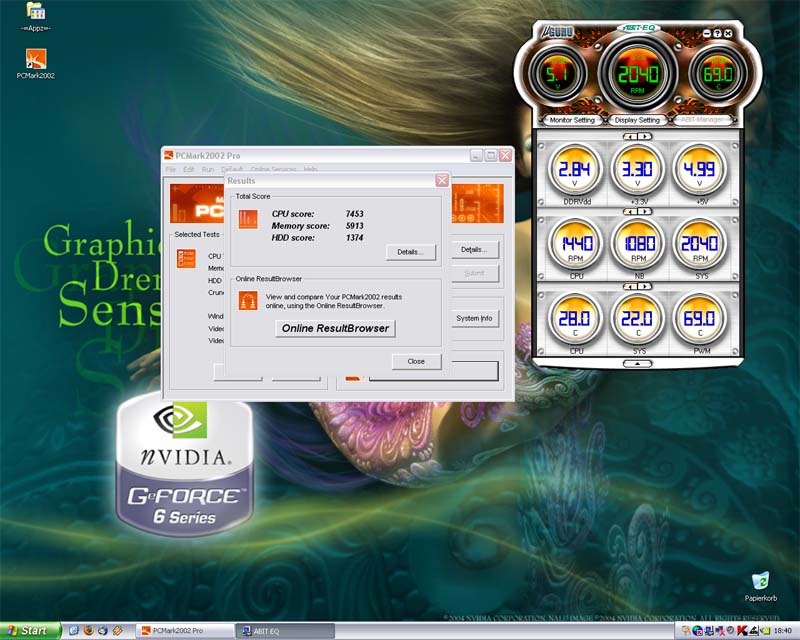Select the large green 69.0 C gauge

click(717, 75)
